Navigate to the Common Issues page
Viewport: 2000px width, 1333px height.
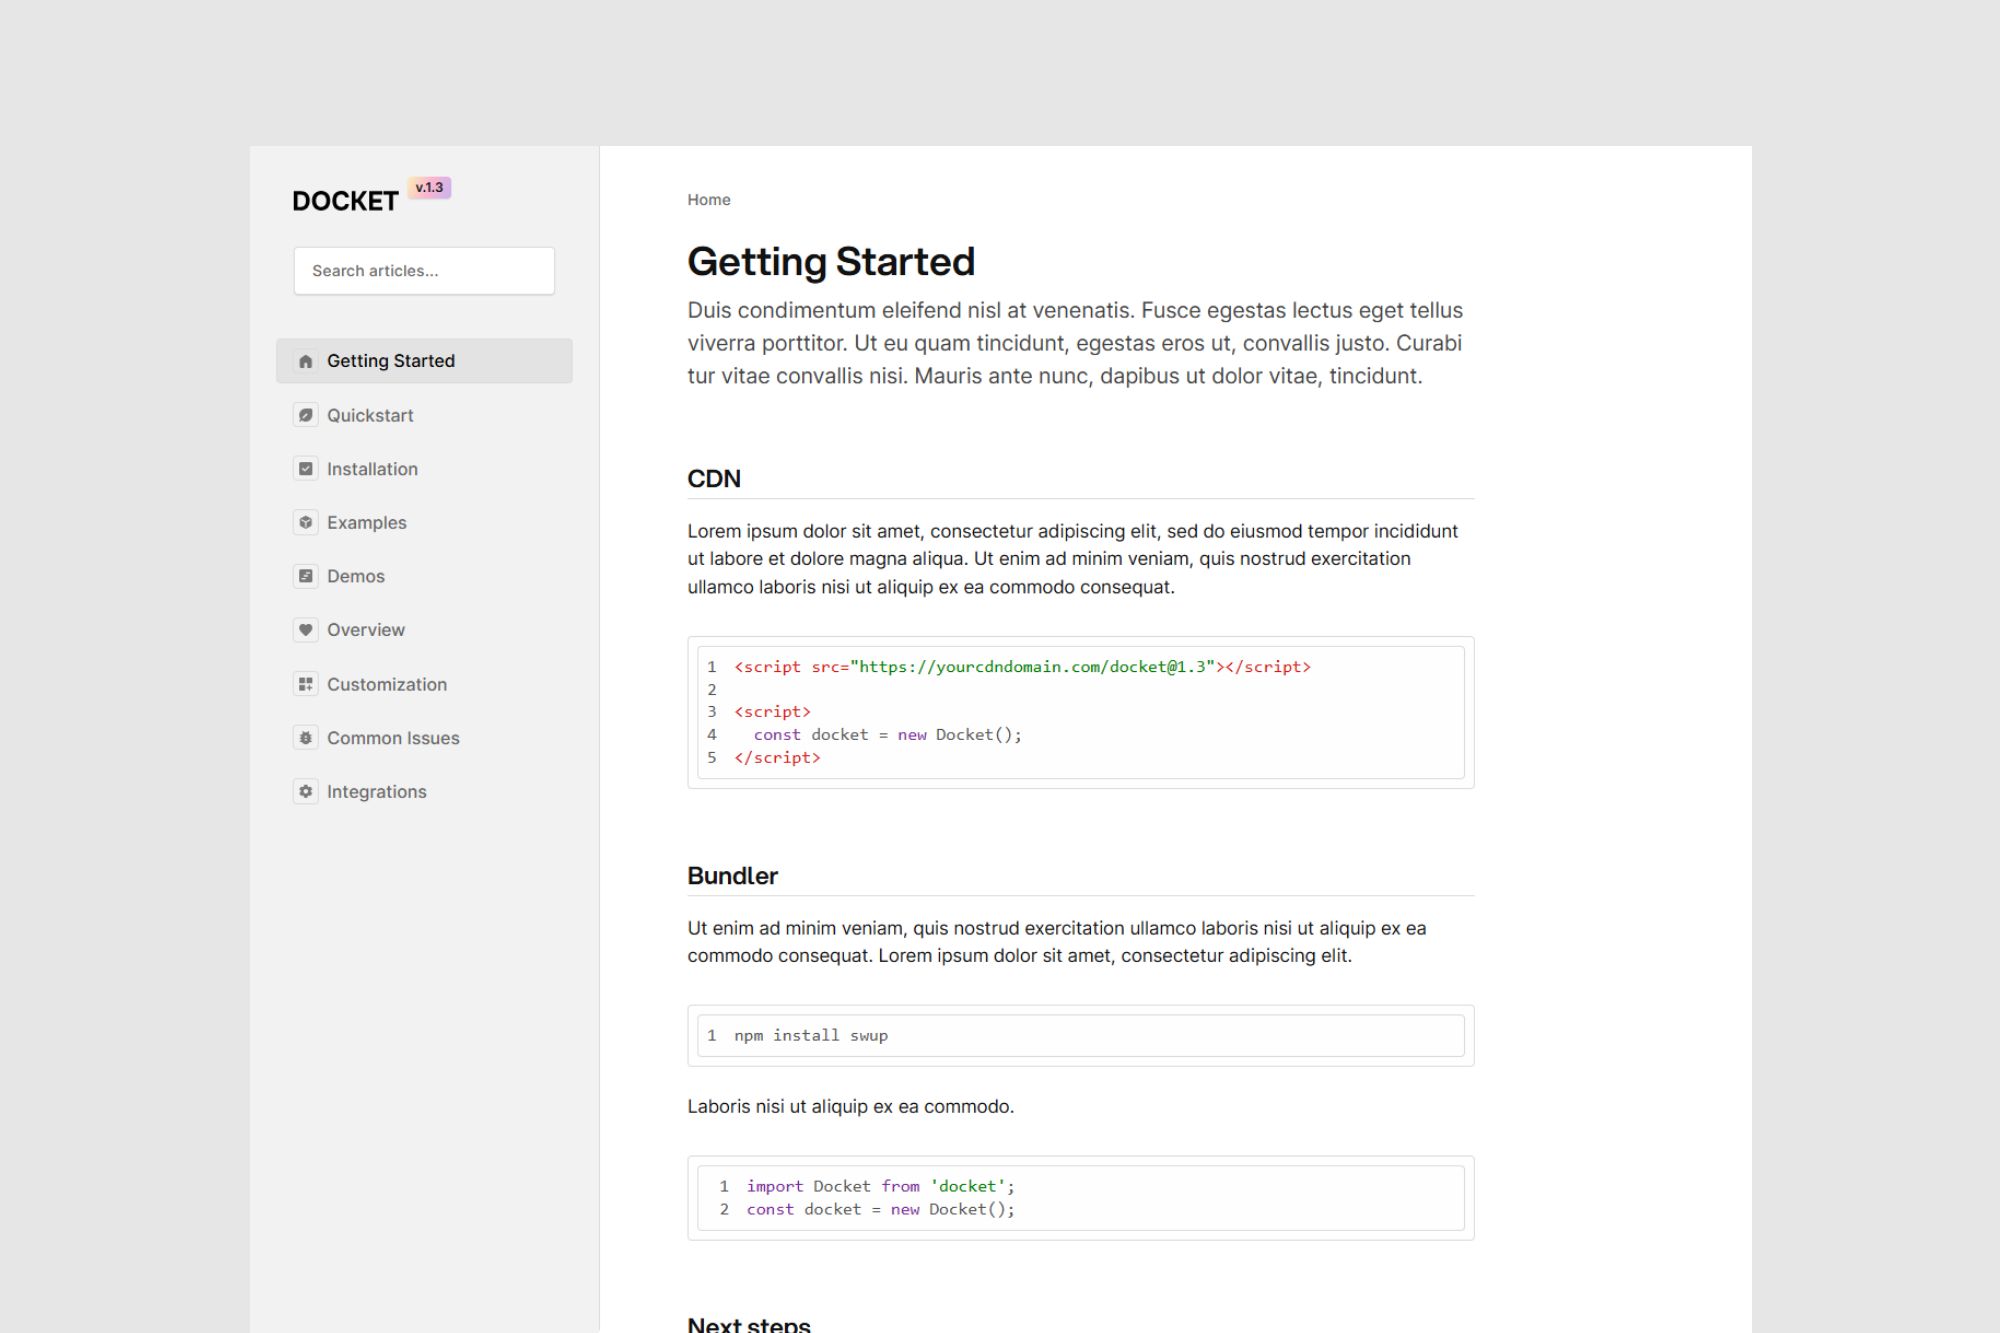(x=393, y=738)
